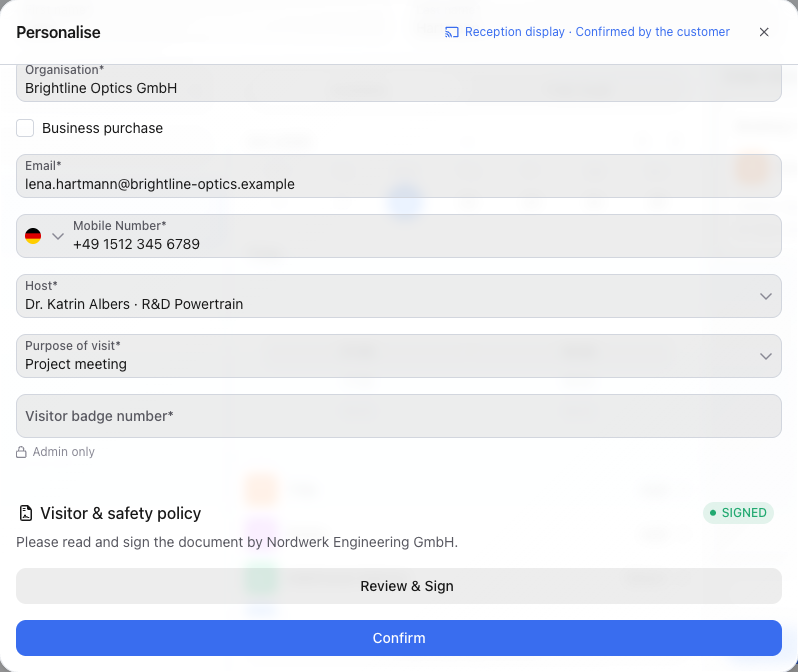Viewport: 798px width, 672px height.
Task: Click the Business purchase label text
Action: pos(102,128)
